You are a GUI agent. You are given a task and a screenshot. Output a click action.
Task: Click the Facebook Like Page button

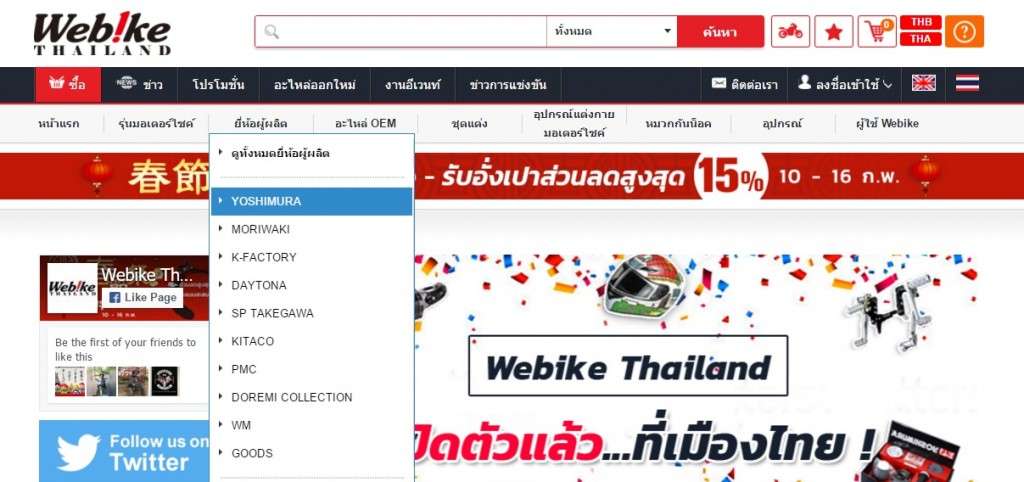coord(142,297)
